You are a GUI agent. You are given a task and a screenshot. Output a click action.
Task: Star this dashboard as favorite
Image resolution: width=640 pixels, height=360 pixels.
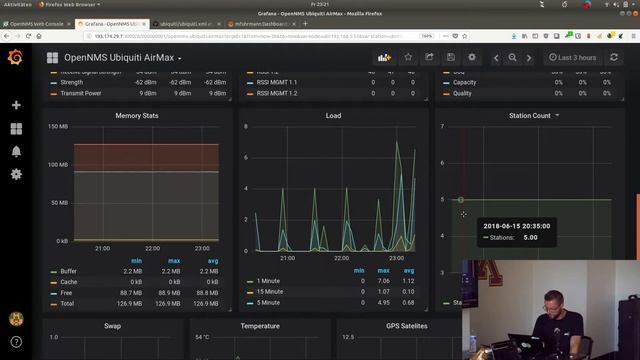408,58
